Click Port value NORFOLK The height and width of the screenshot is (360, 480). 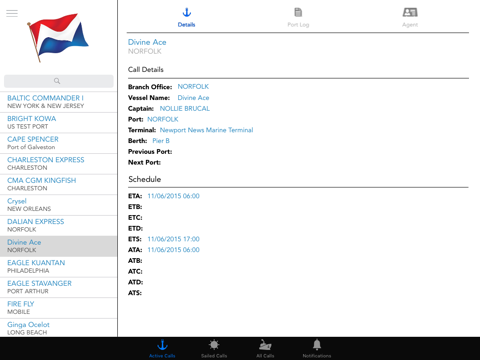(x=163, y=119)
